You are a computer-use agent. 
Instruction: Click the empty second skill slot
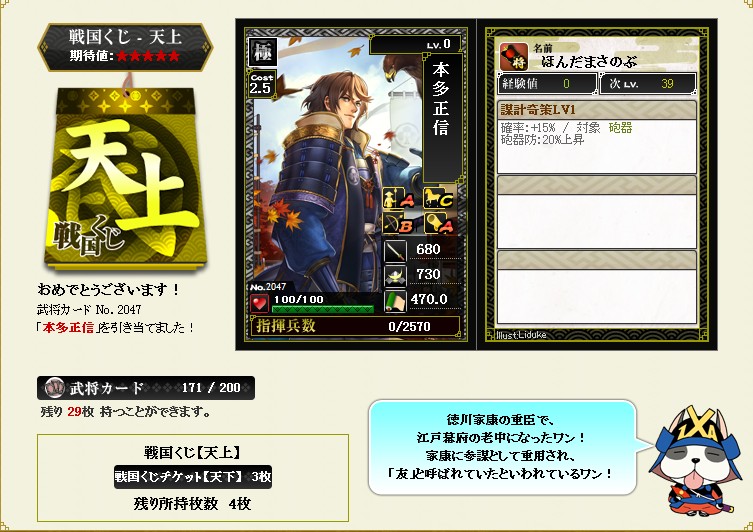(596, 212)
